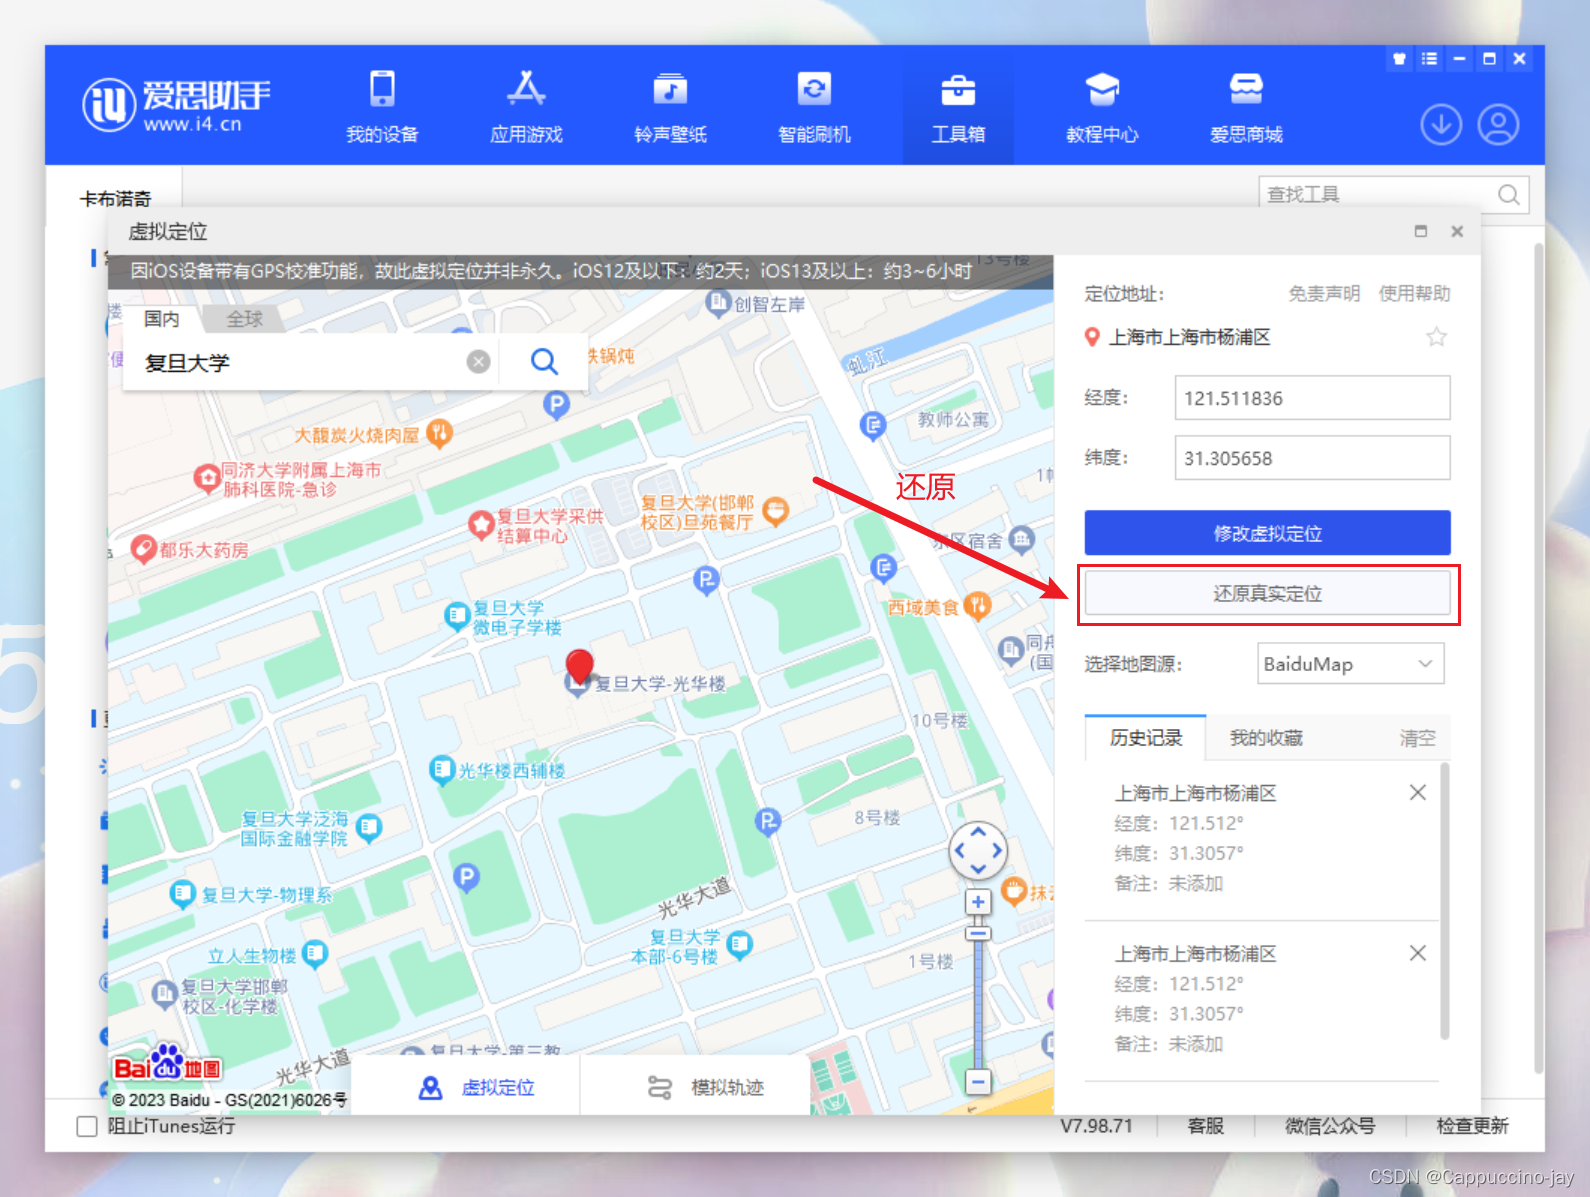This screenshot has height=1197, width=1590.
Task: Click the 爱思助手 logo
Action: (x=176, y=105)
